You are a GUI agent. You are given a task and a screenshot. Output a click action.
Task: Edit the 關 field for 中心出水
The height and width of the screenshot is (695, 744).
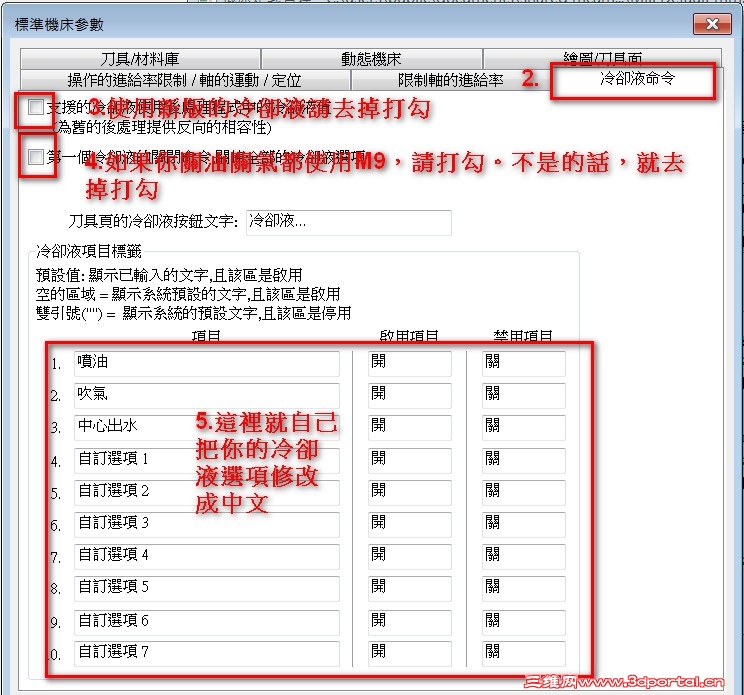[524, 427]
